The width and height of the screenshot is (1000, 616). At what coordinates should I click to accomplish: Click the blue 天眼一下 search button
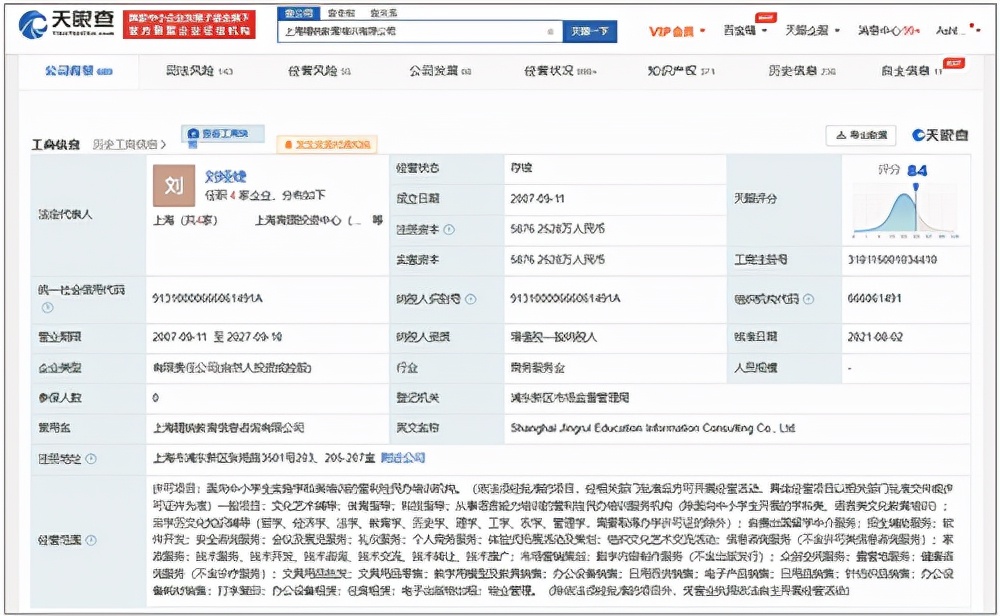(590, 31)
